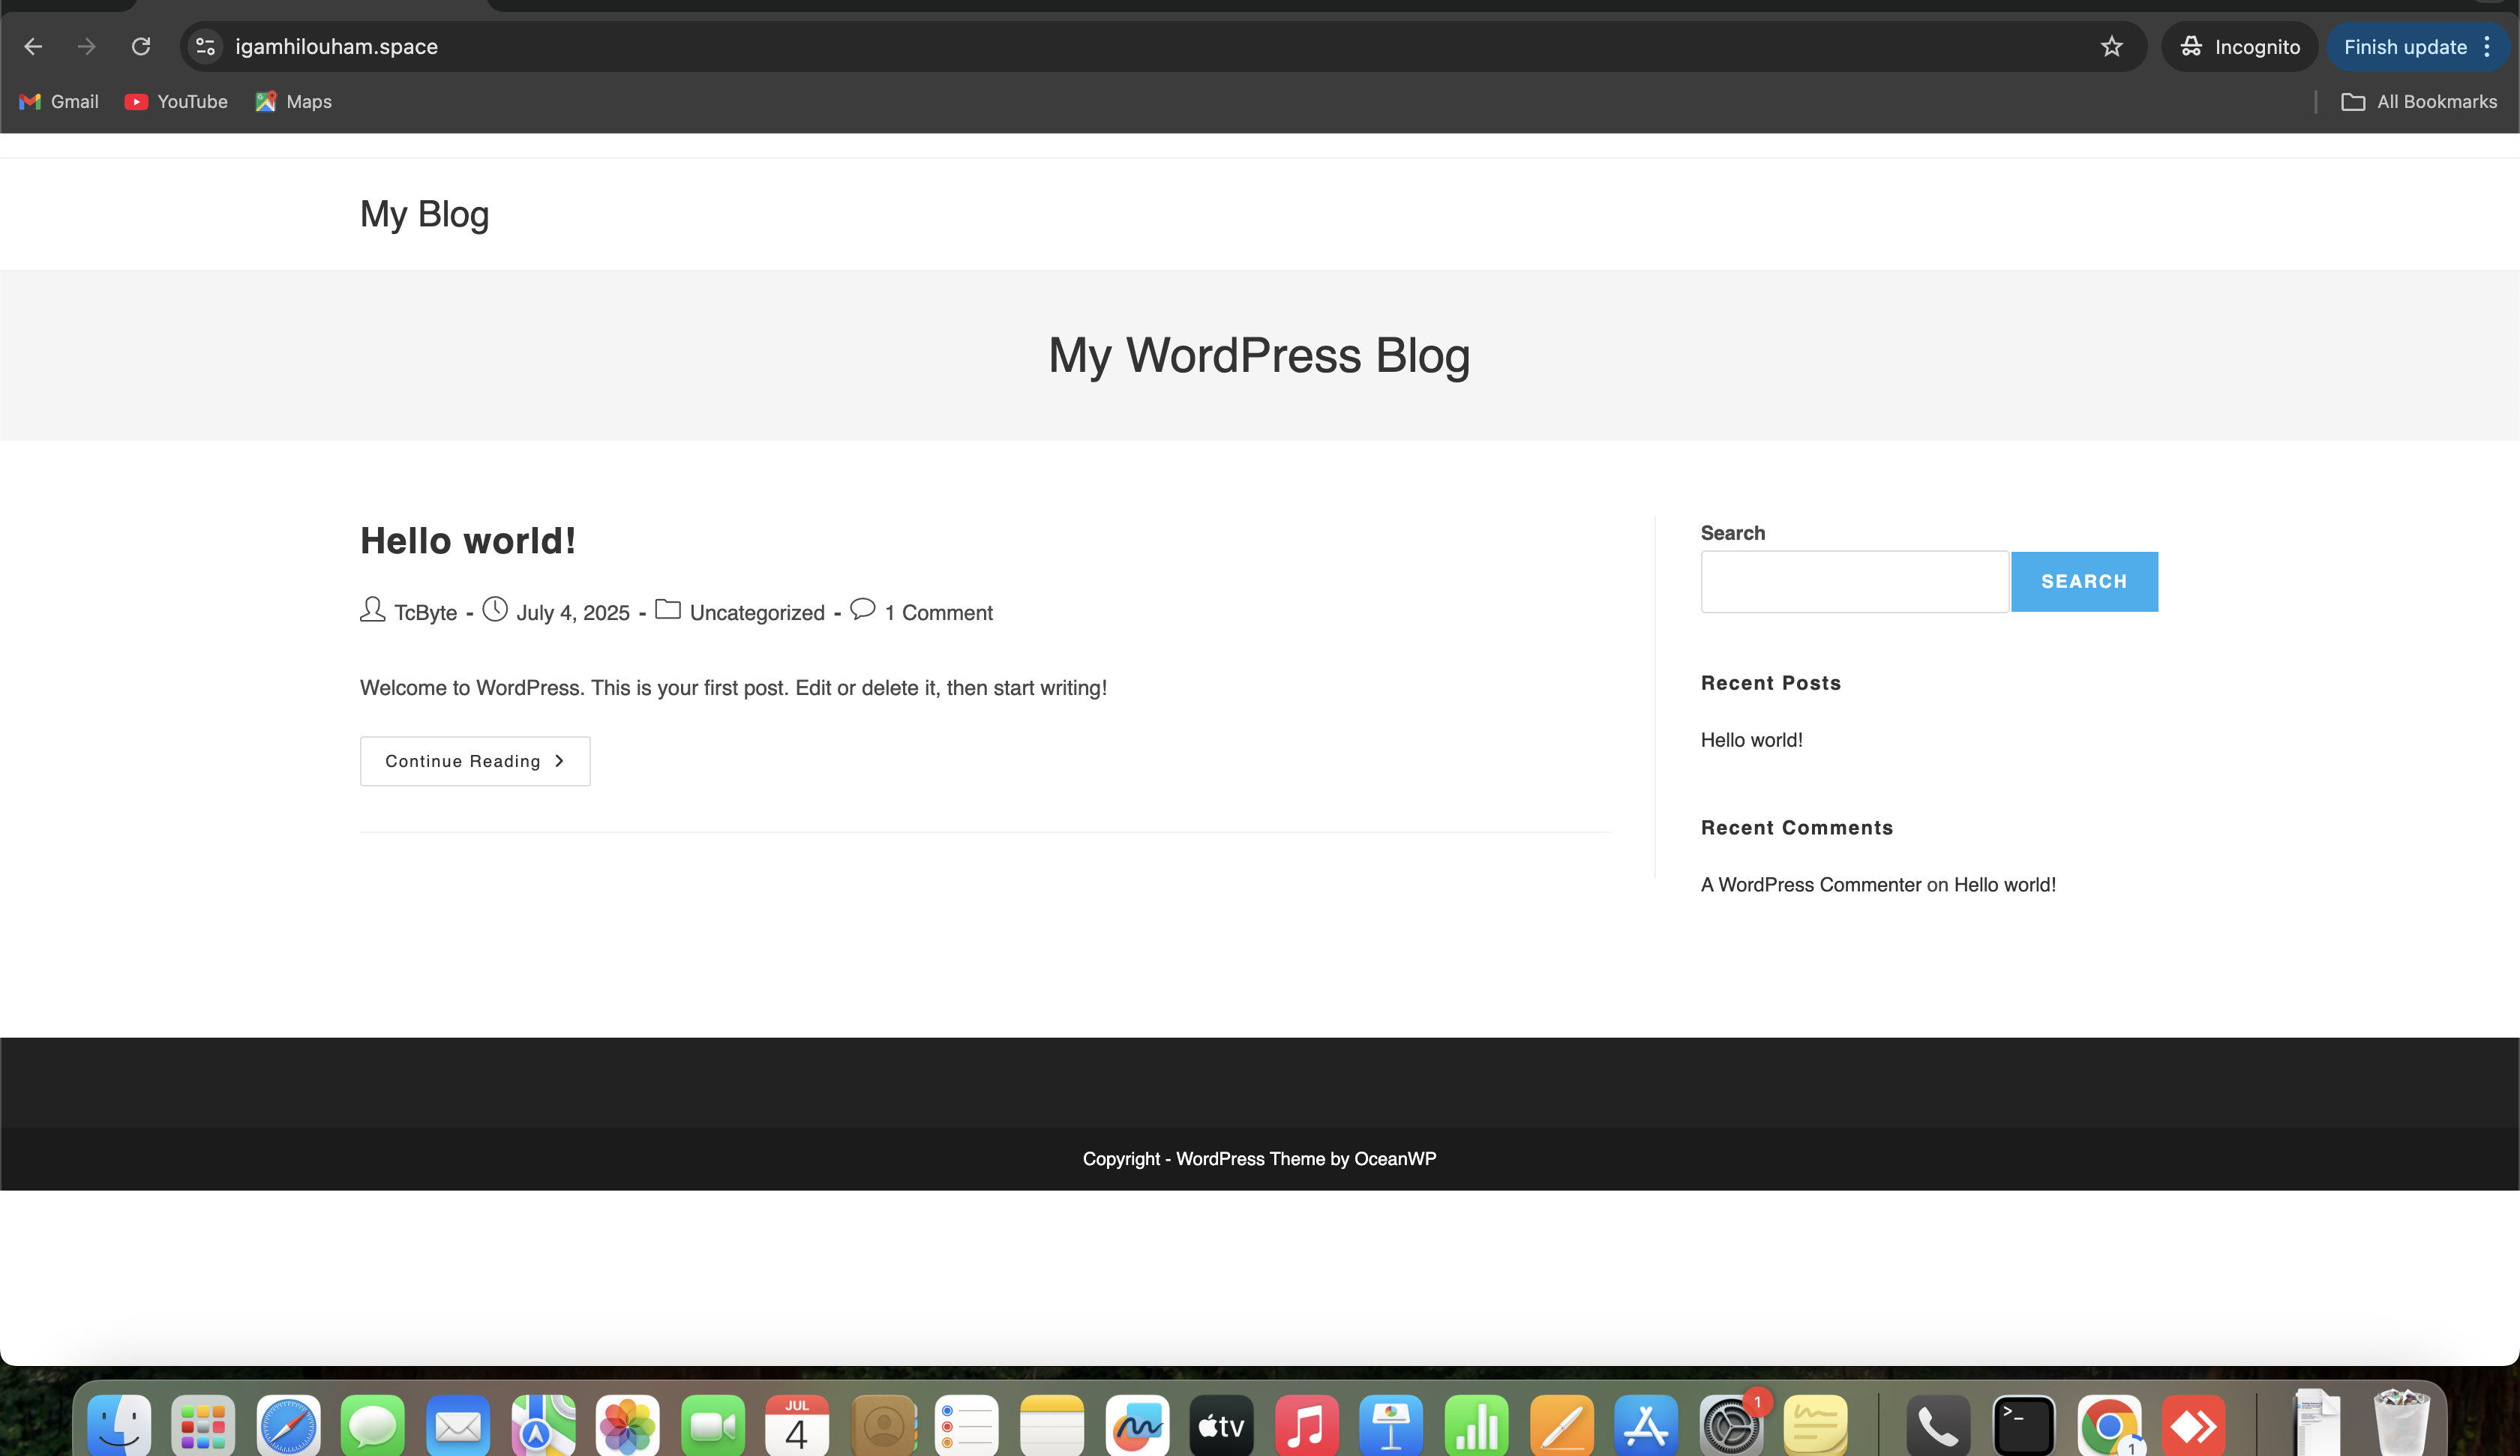Click the Continue Reading button

tap(475, 761)
